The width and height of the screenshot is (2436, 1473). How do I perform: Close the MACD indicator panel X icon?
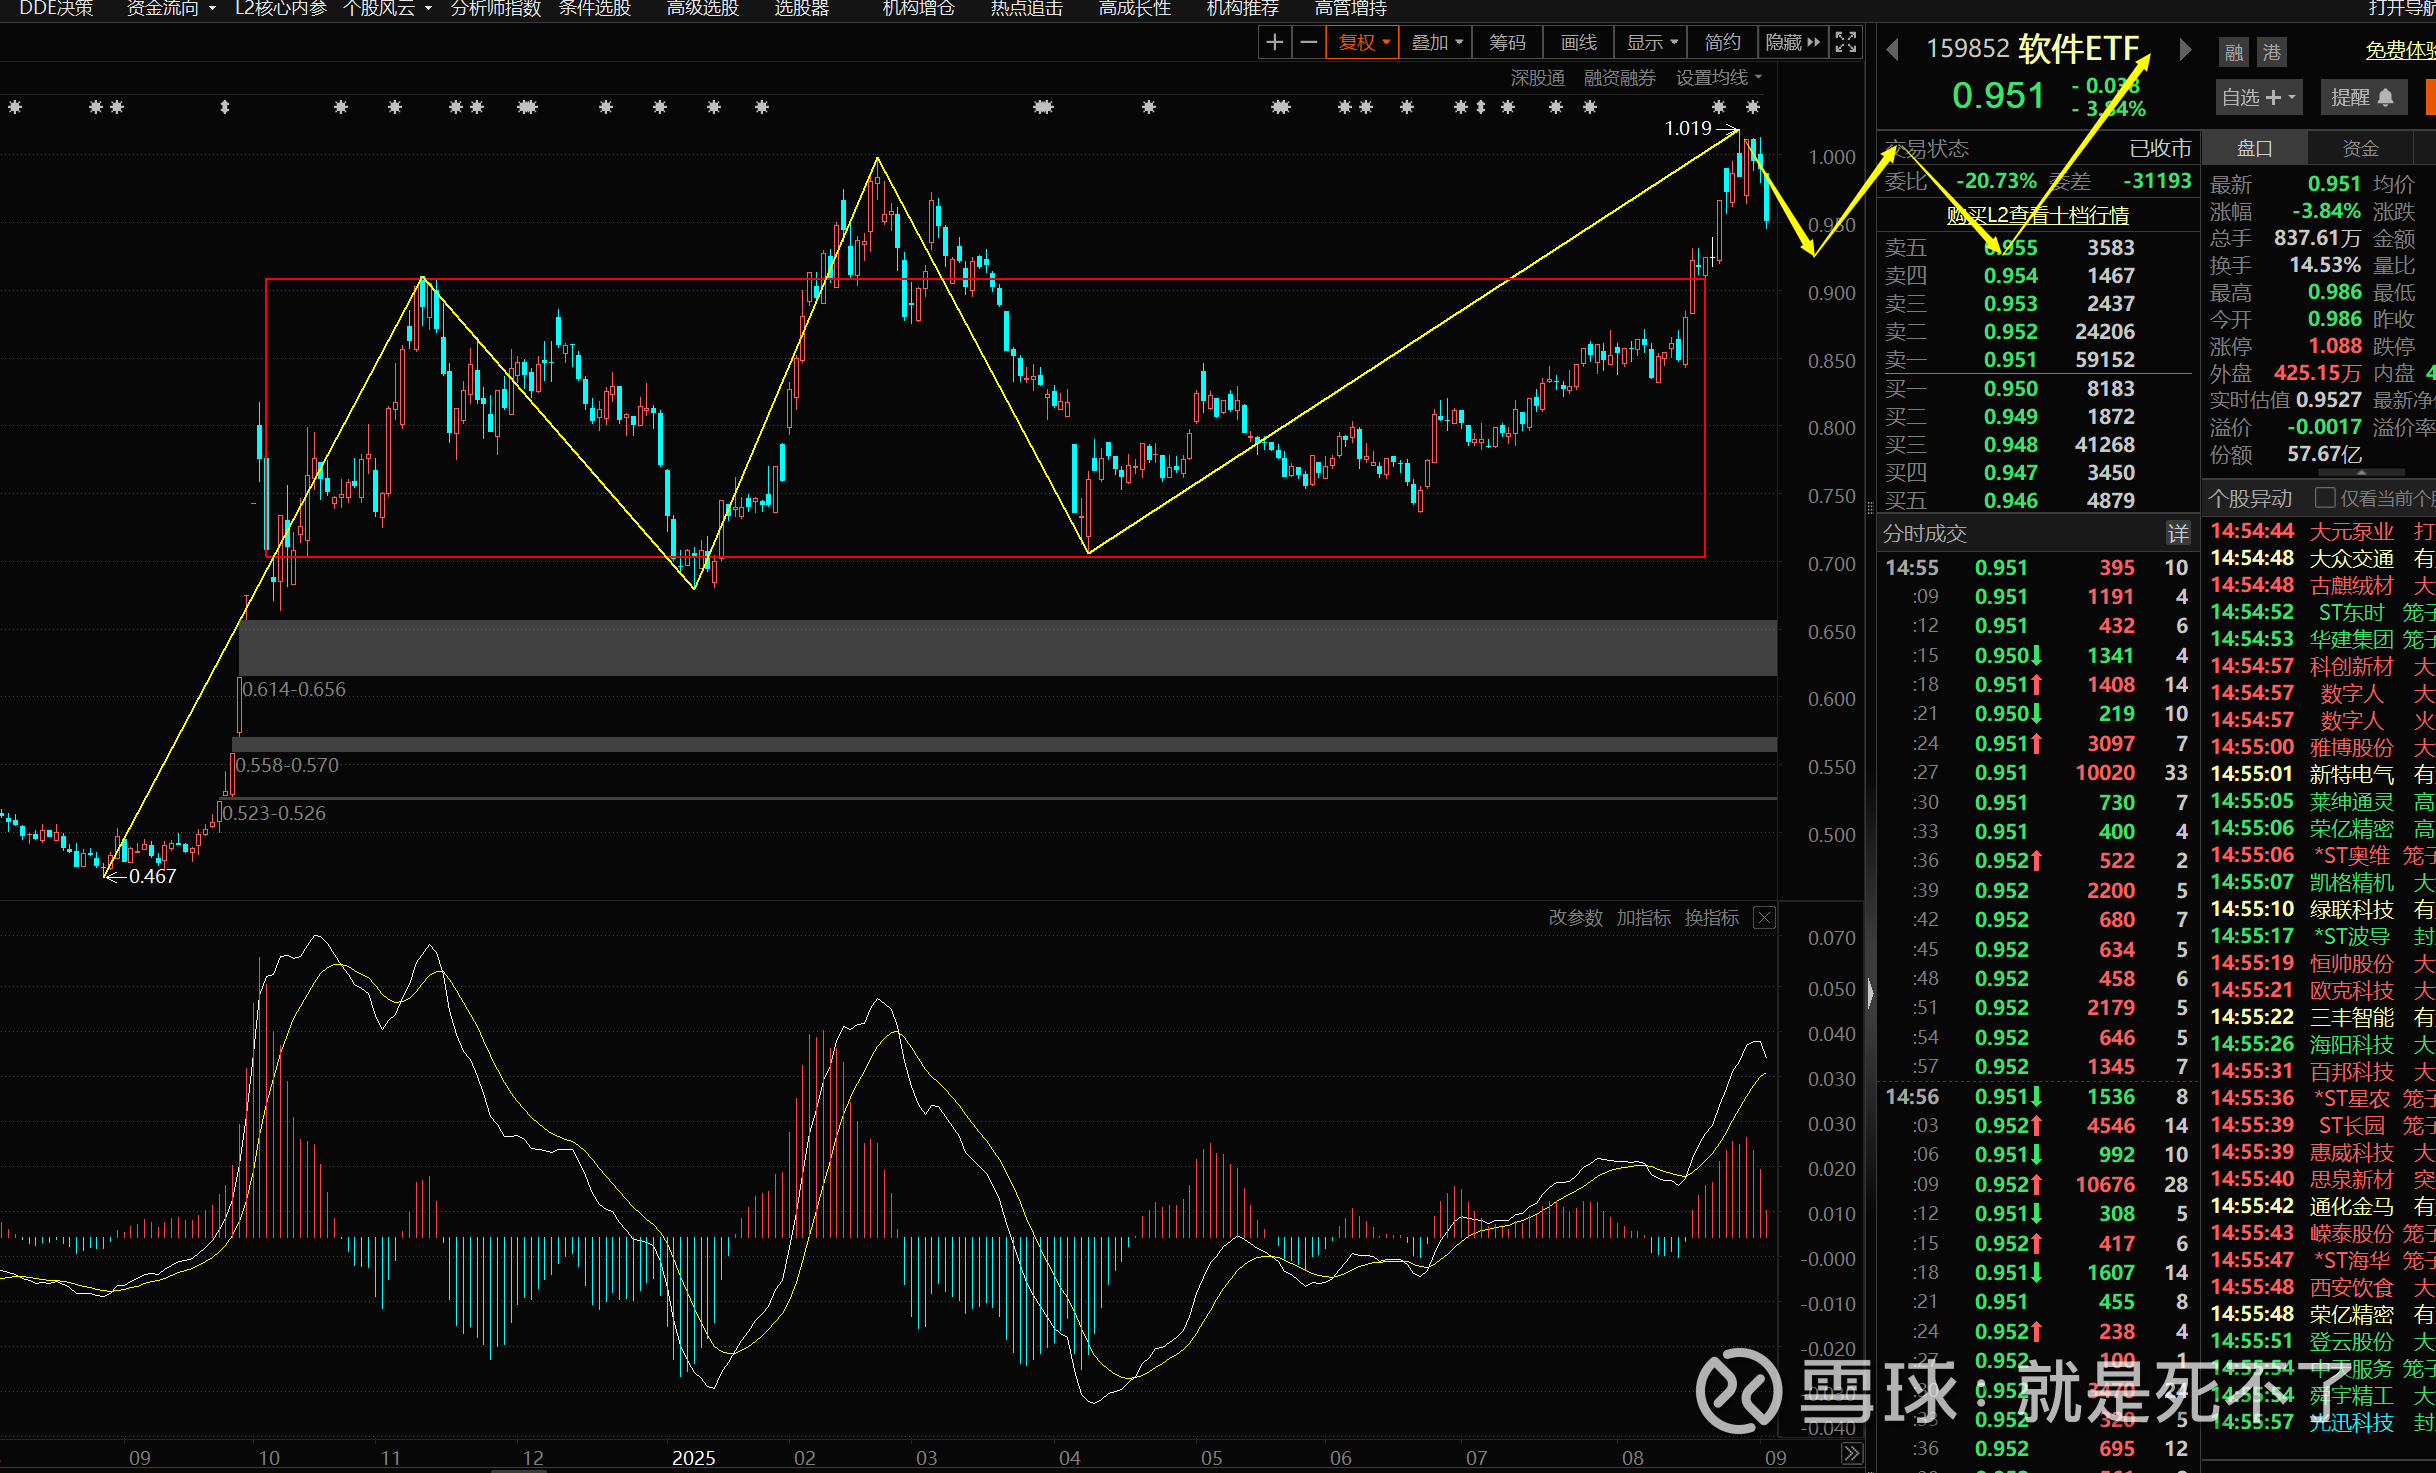coord(1765,918)
